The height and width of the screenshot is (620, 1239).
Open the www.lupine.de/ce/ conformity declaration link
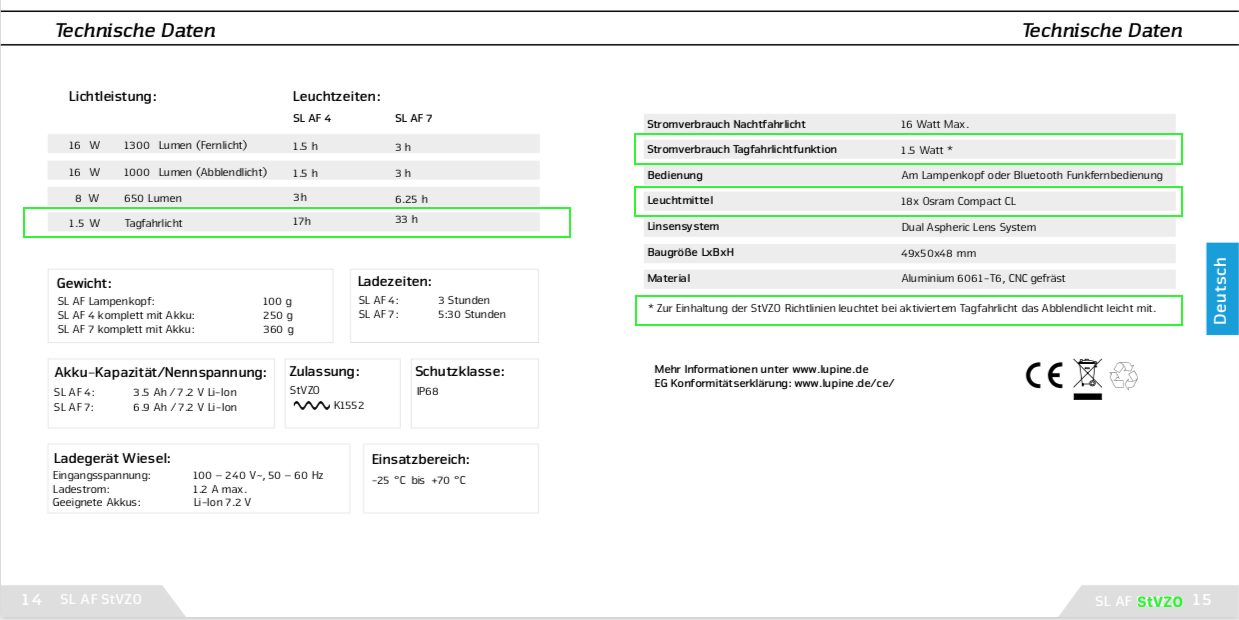click(x=844, y=383)
